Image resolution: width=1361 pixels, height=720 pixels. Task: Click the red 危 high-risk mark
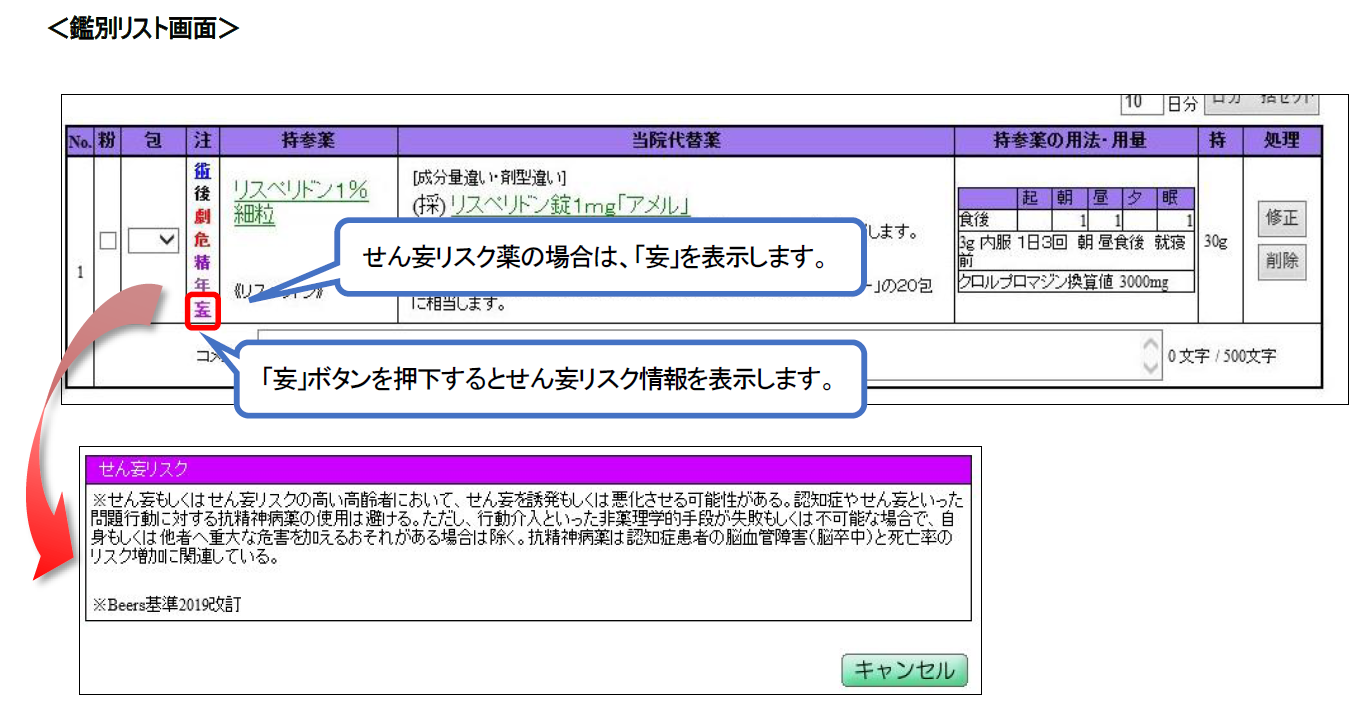(203, 240)
